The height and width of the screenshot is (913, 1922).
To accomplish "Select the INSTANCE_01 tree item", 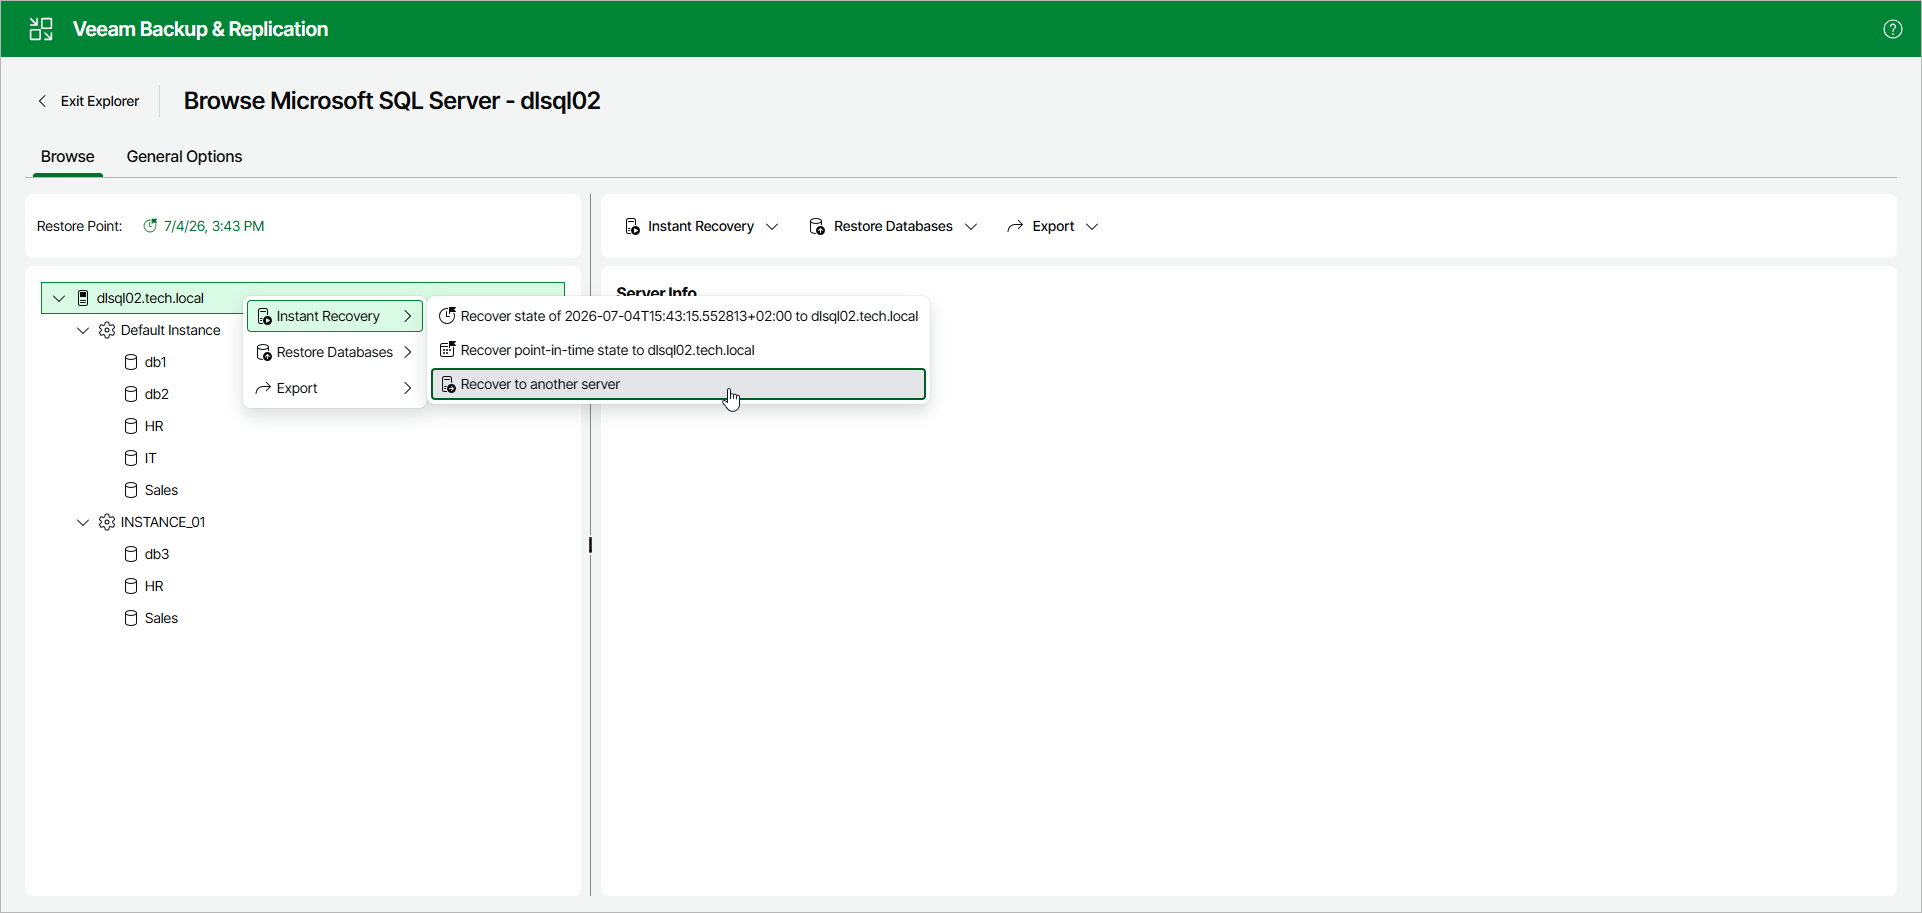I will pyautogui.click(x=163, y=522).
